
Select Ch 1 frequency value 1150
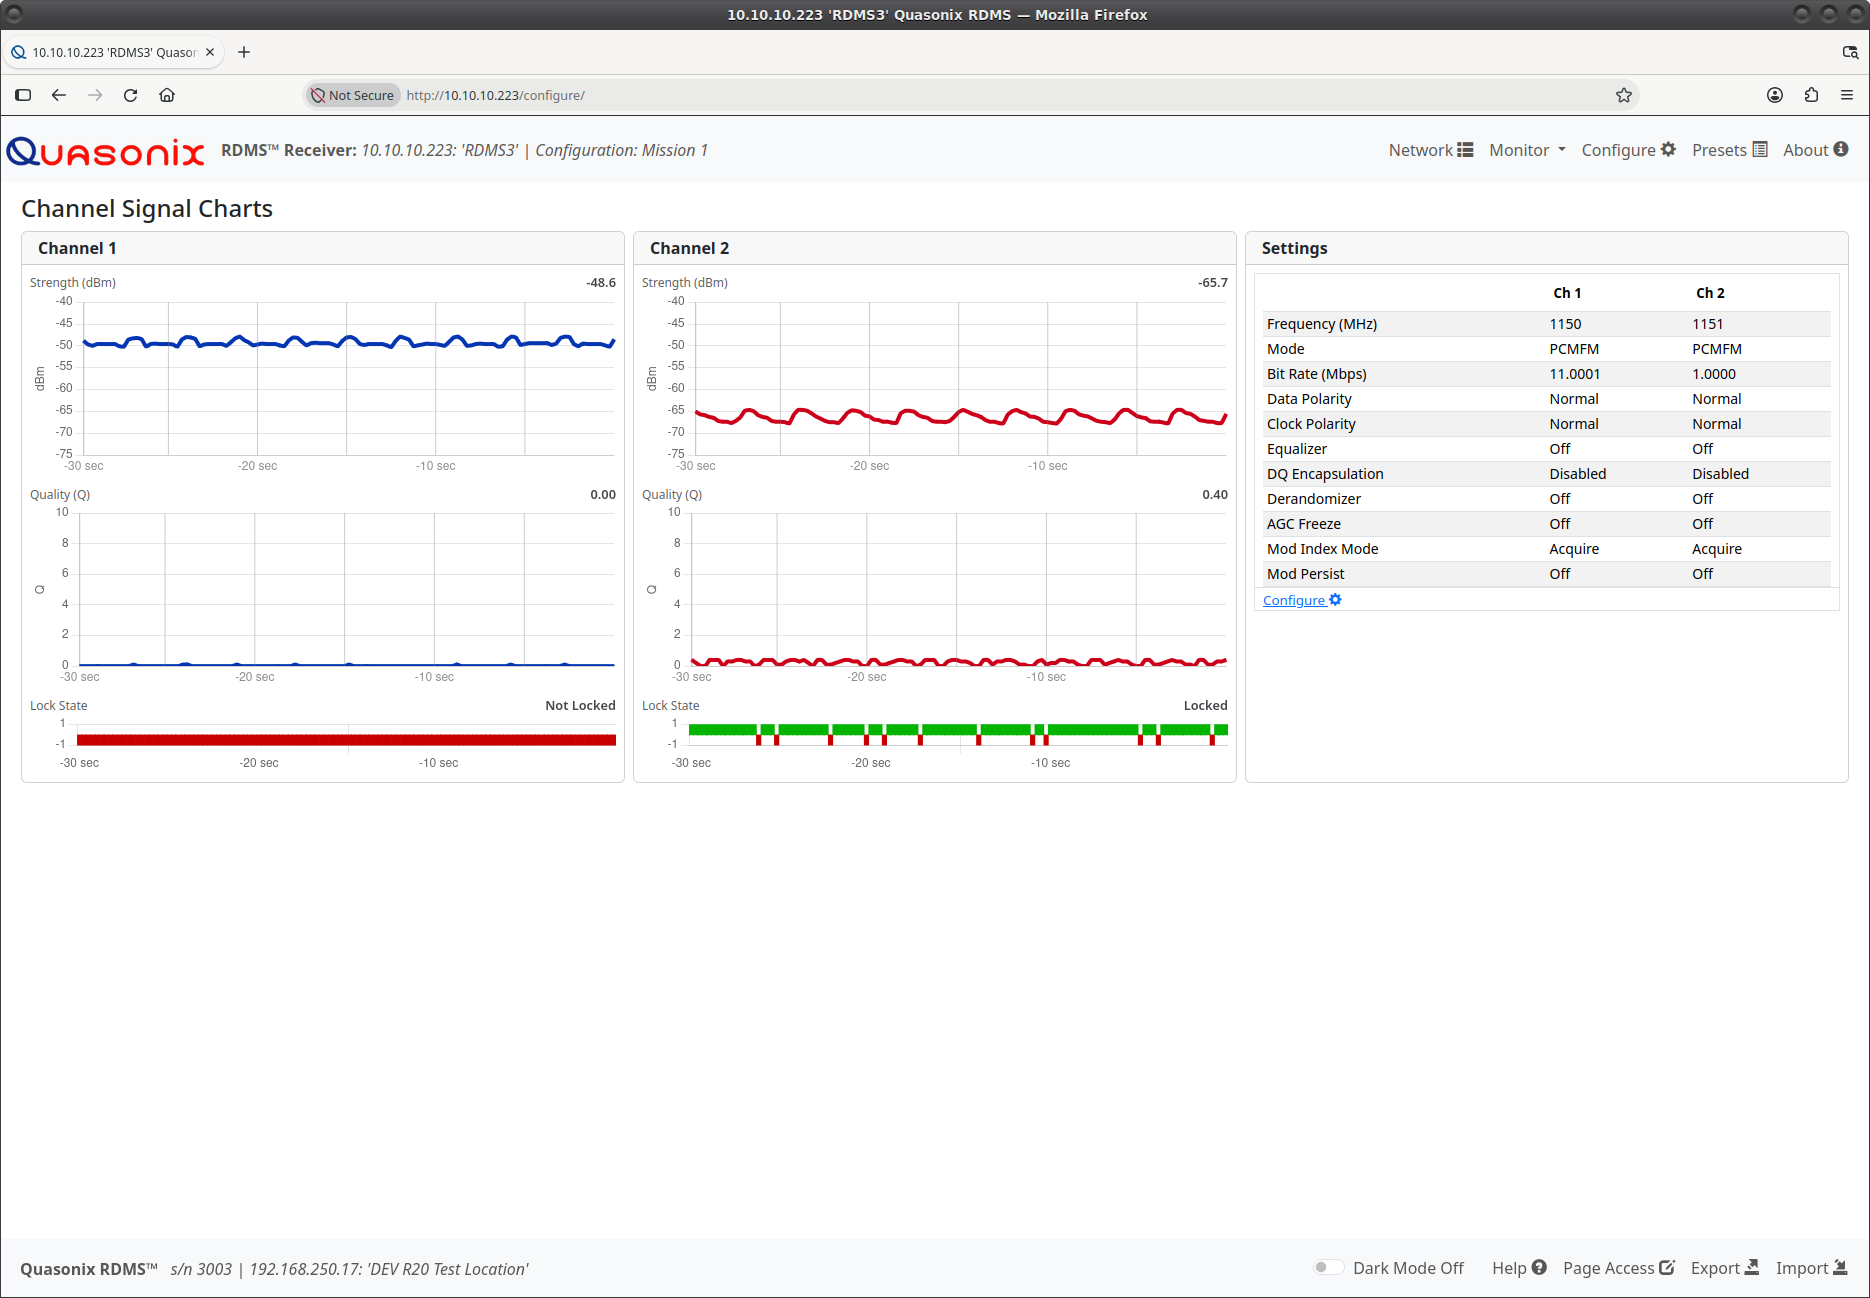[1565, 324]
